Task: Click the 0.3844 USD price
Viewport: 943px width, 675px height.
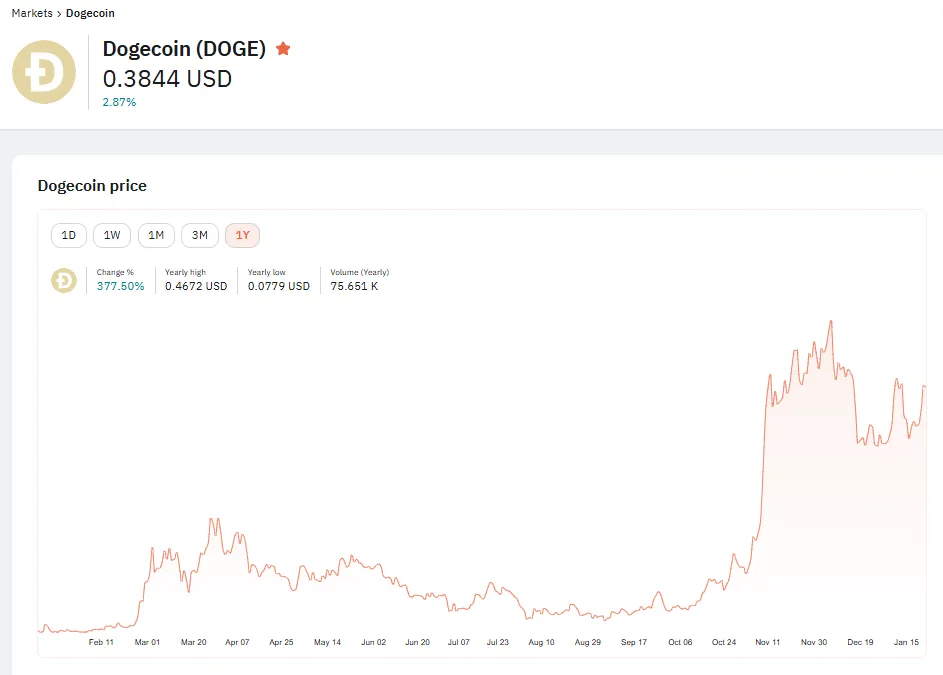Action: pyautogui.click(x=167, y=79)
